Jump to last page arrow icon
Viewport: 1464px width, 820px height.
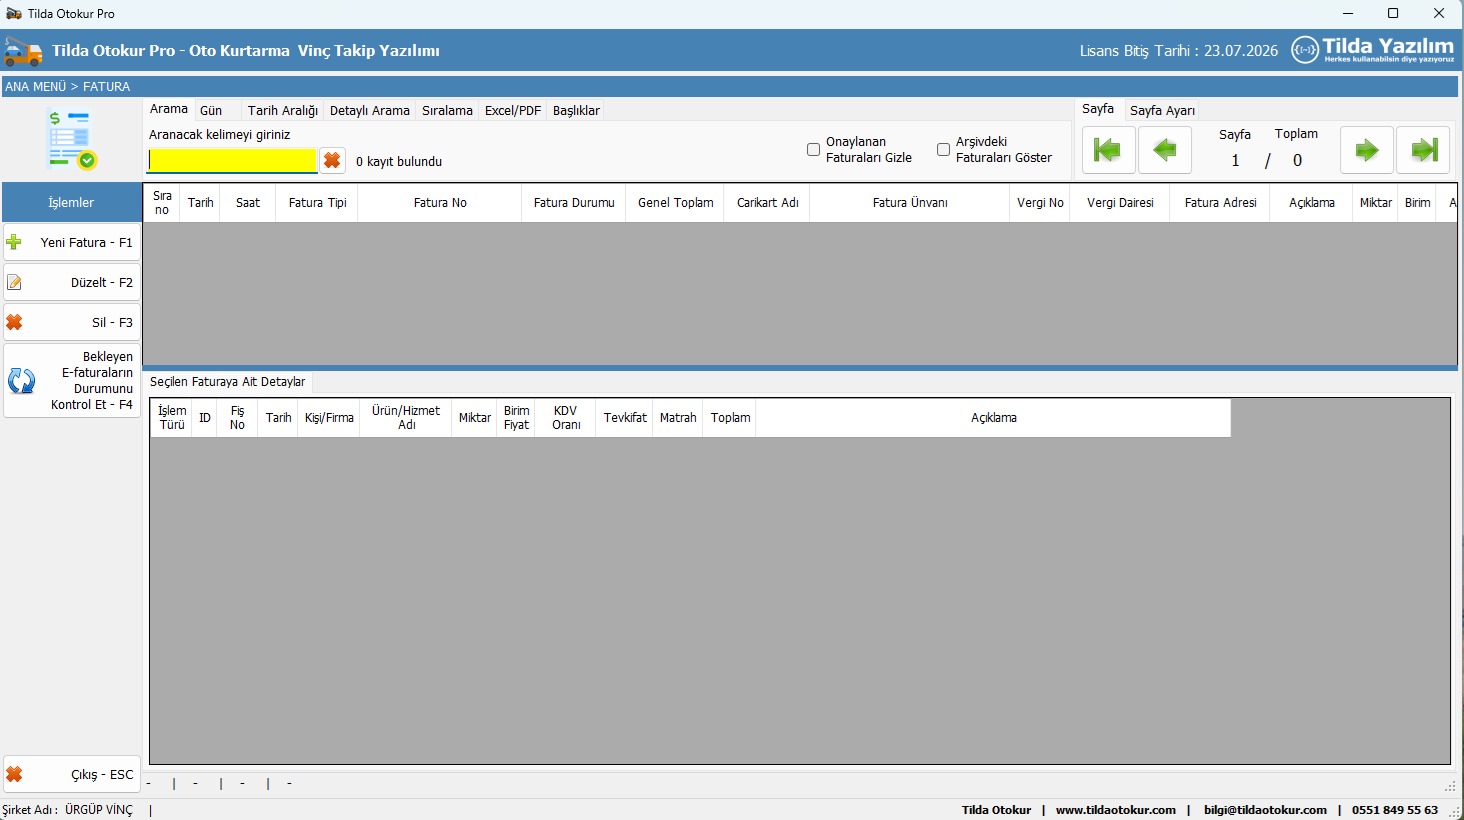[1423, 150]
